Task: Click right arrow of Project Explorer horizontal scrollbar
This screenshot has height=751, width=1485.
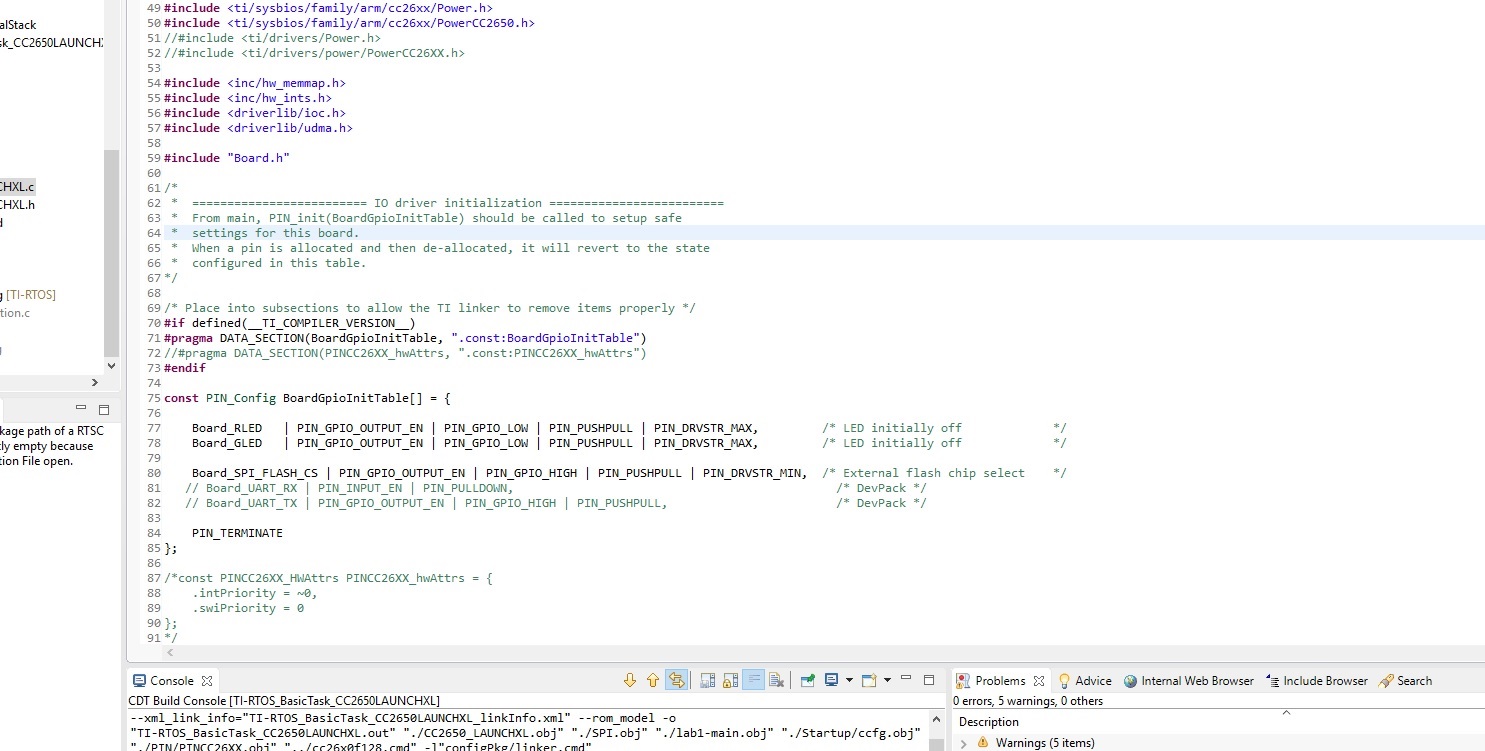Action: (x=95, y=382)
